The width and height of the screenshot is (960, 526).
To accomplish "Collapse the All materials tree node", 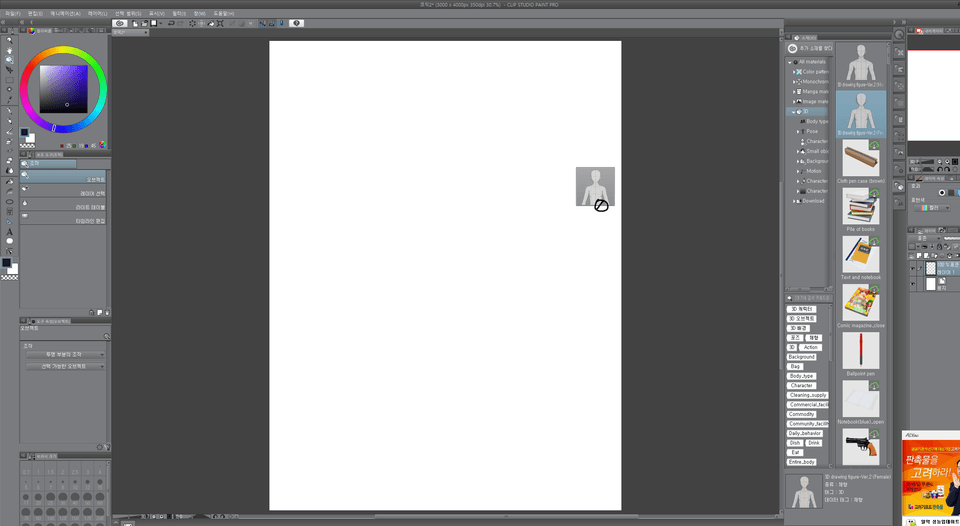I will [790, 62].
